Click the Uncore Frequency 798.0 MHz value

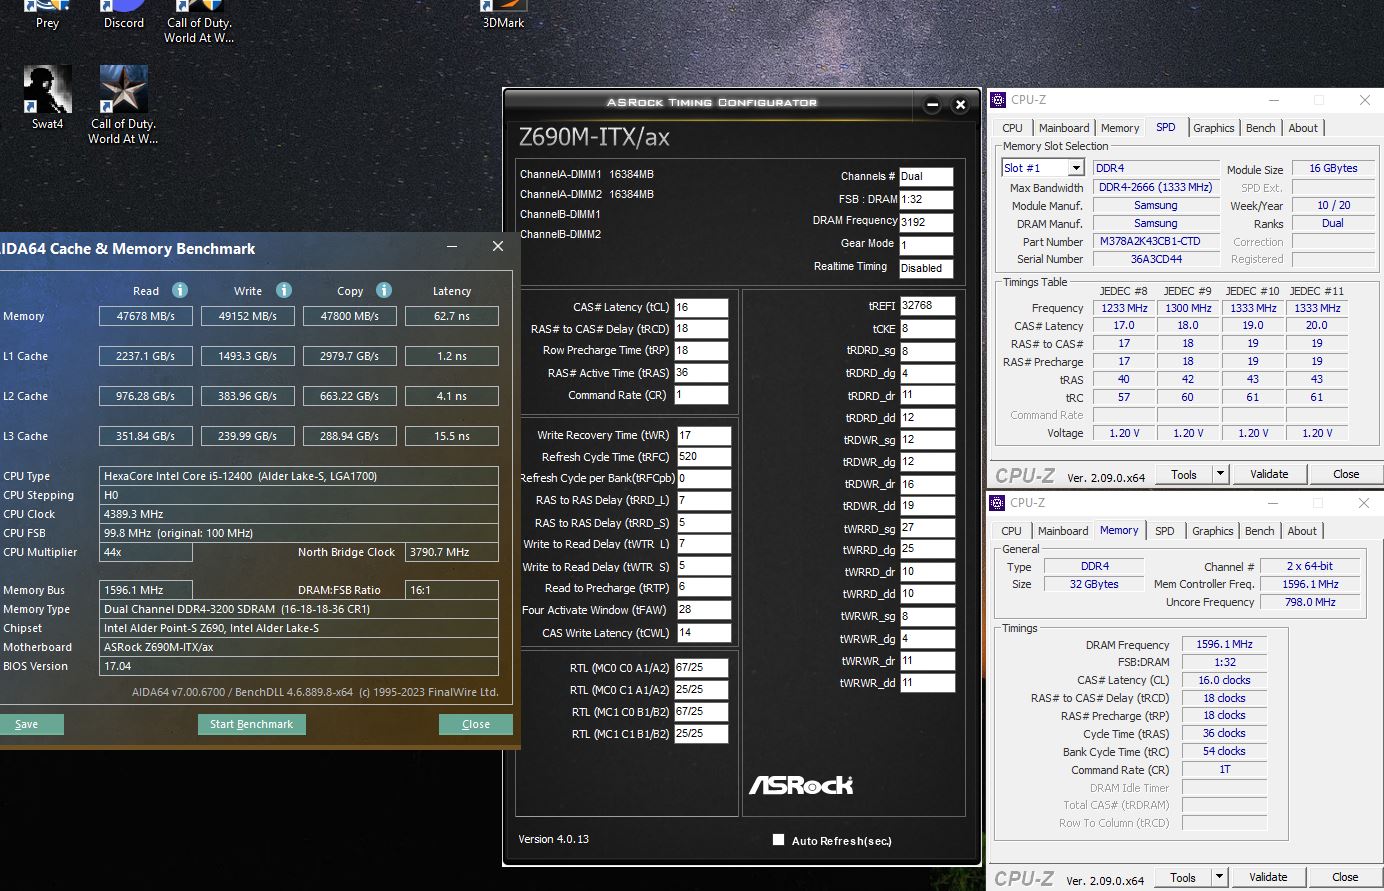pyautogui.click(x=1310, y=602)
